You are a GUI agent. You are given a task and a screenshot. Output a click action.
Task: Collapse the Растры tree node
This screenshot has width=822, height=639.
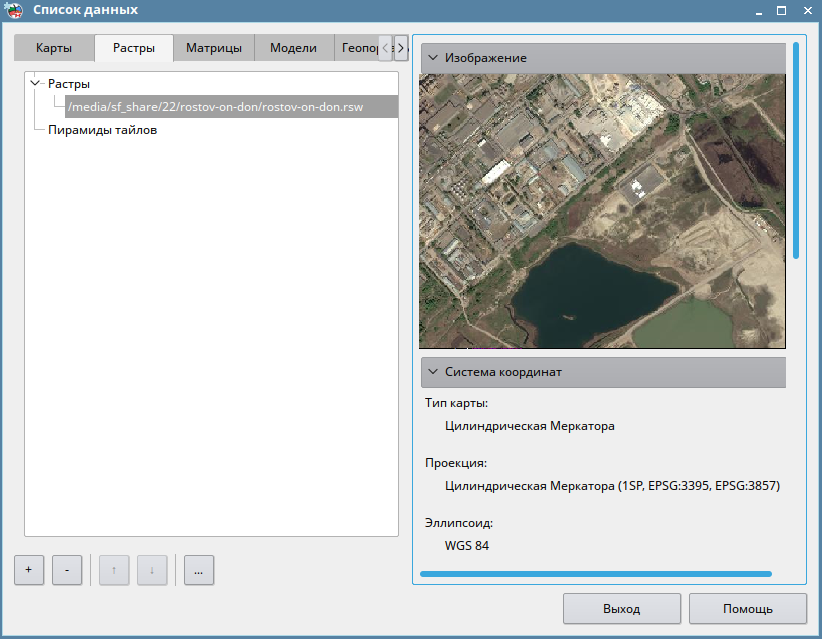(36, 84)
